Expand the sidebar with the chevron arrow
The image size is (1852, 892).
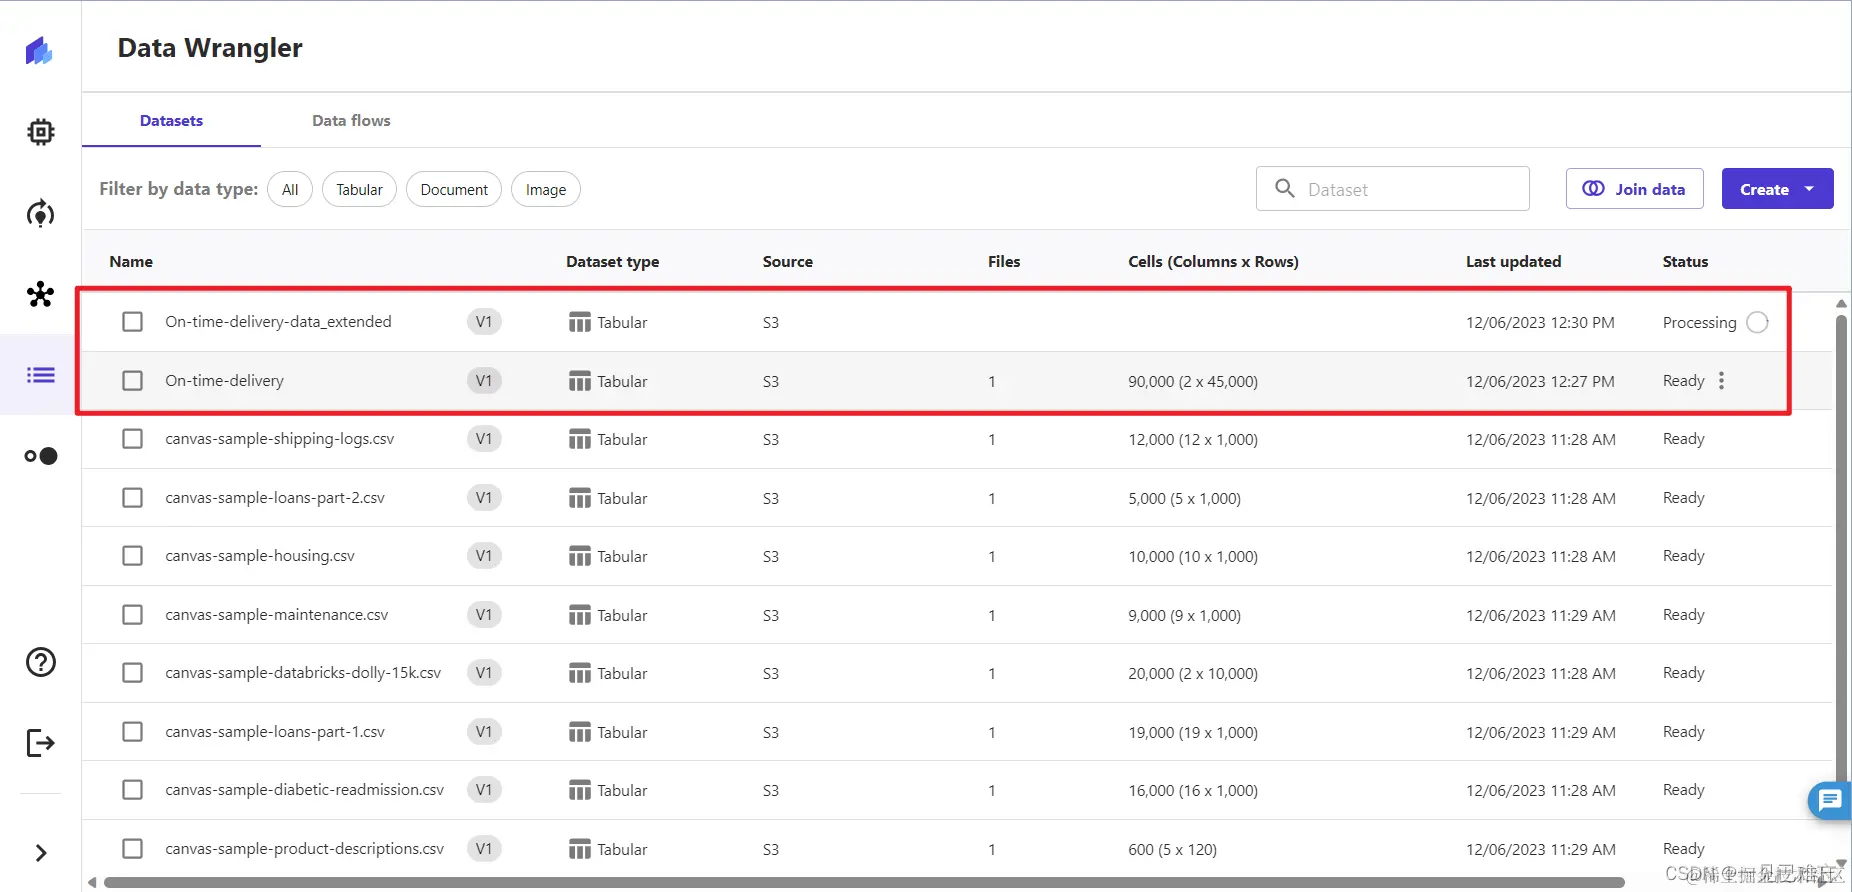41,853
